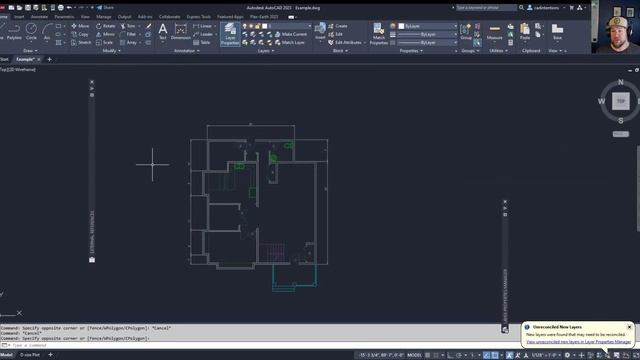The height and width of the screenshot is (360, 640).
Task: Toggle grid display in status bar
Action: pos(427,355)
